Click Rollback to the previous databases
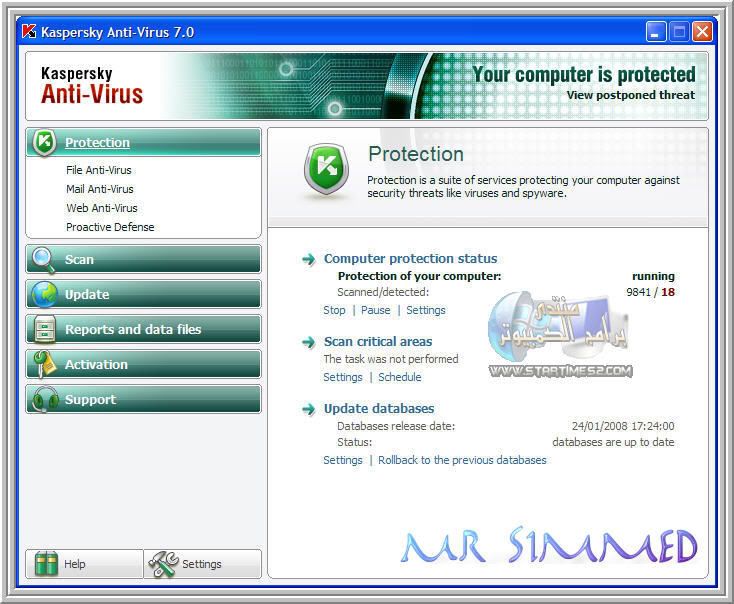734x604 pixels. [x=462, y=460]
